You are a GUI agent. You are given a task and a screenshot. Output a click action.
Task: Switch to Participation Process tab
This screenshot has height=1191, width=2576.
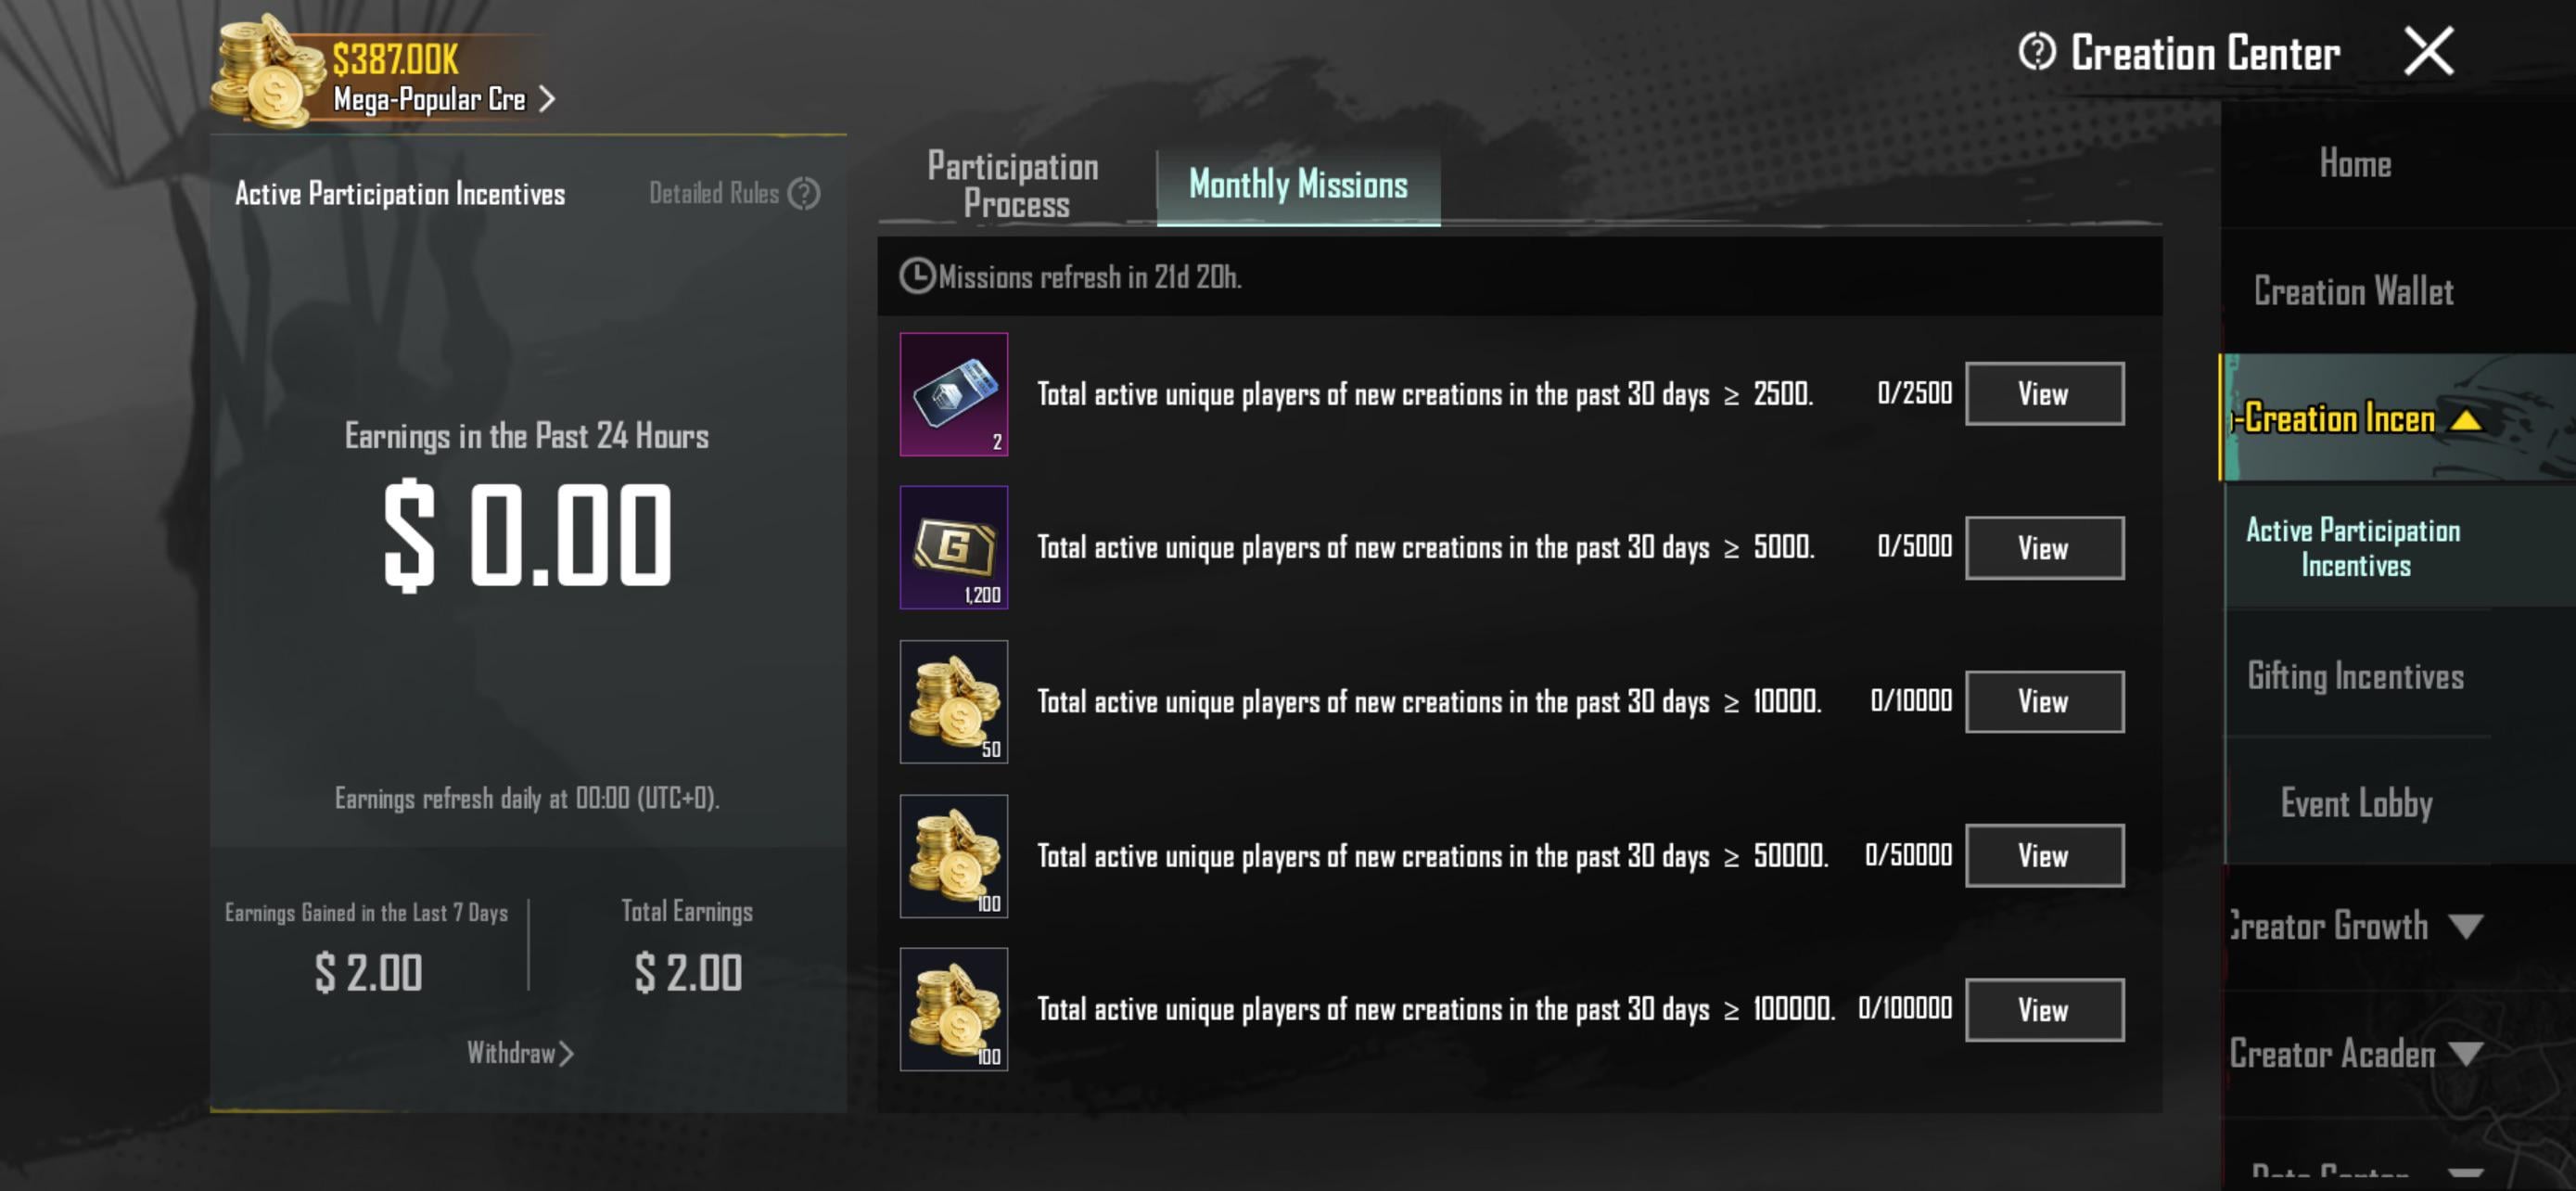(x=1014, y=185)
